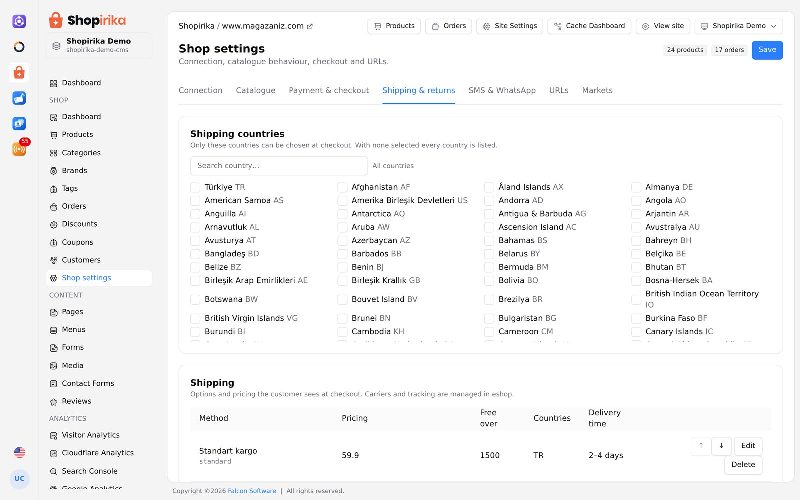Open the UC user avatar menu

19,479
